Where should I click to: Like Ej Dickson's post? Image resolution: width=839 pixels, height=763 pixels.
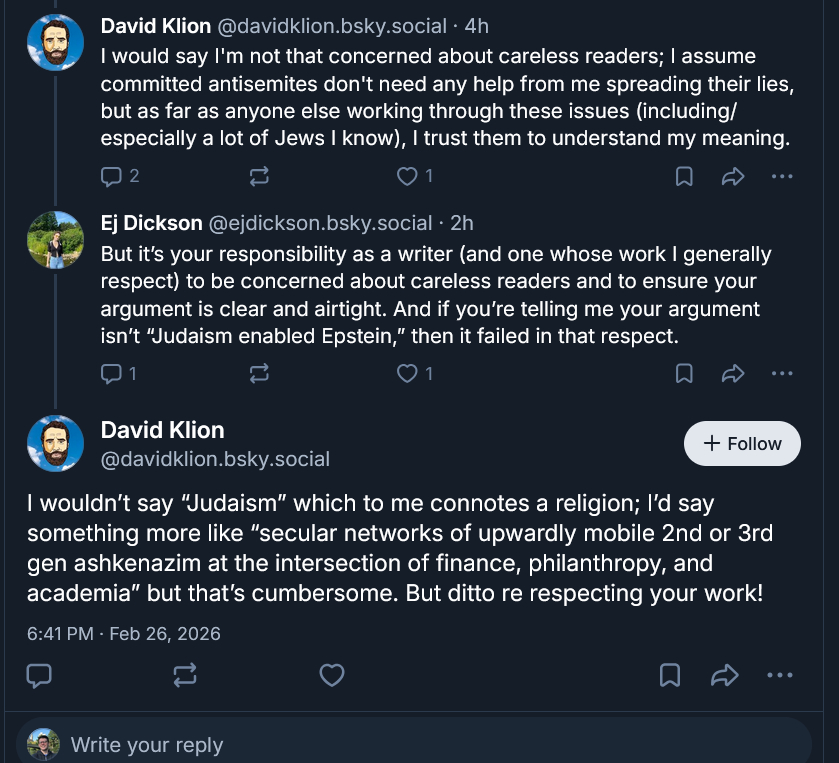[407, 374]
